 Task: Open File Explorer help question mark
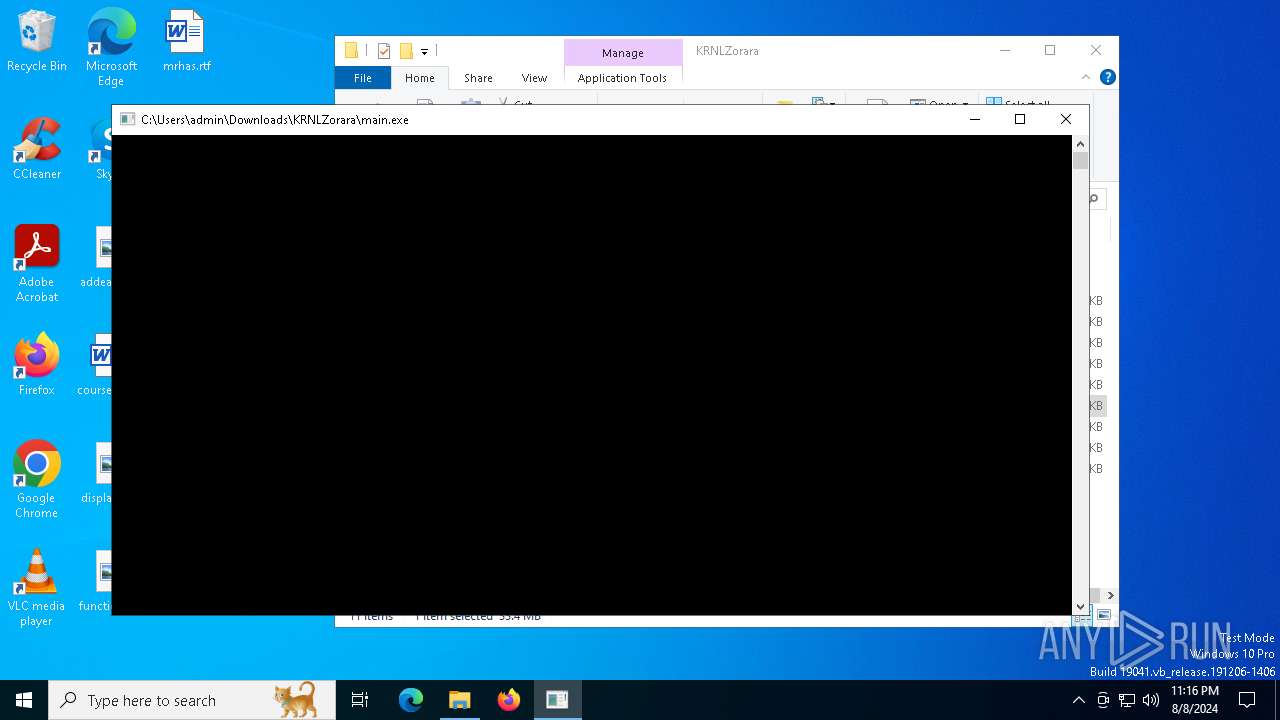point(1107,77)
